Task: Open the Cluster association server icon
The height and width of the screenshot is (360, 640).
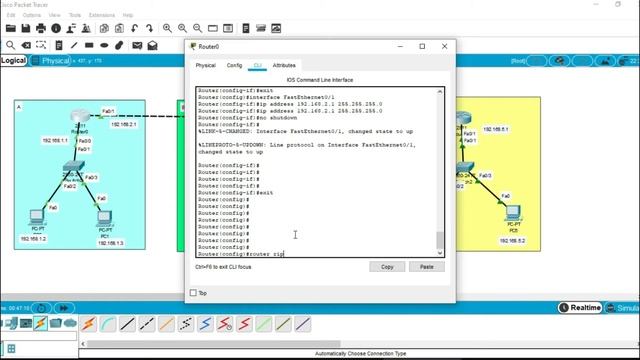Action: point(261,28)
